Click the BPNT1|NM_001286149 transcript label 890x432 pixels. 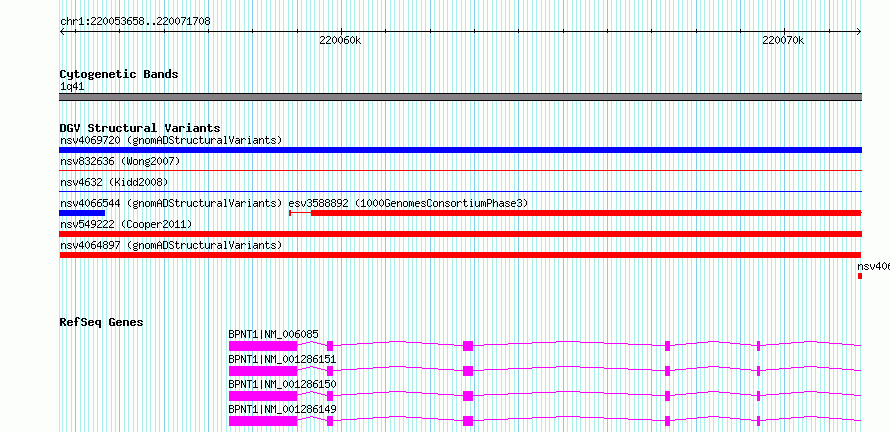coord(282,409)
